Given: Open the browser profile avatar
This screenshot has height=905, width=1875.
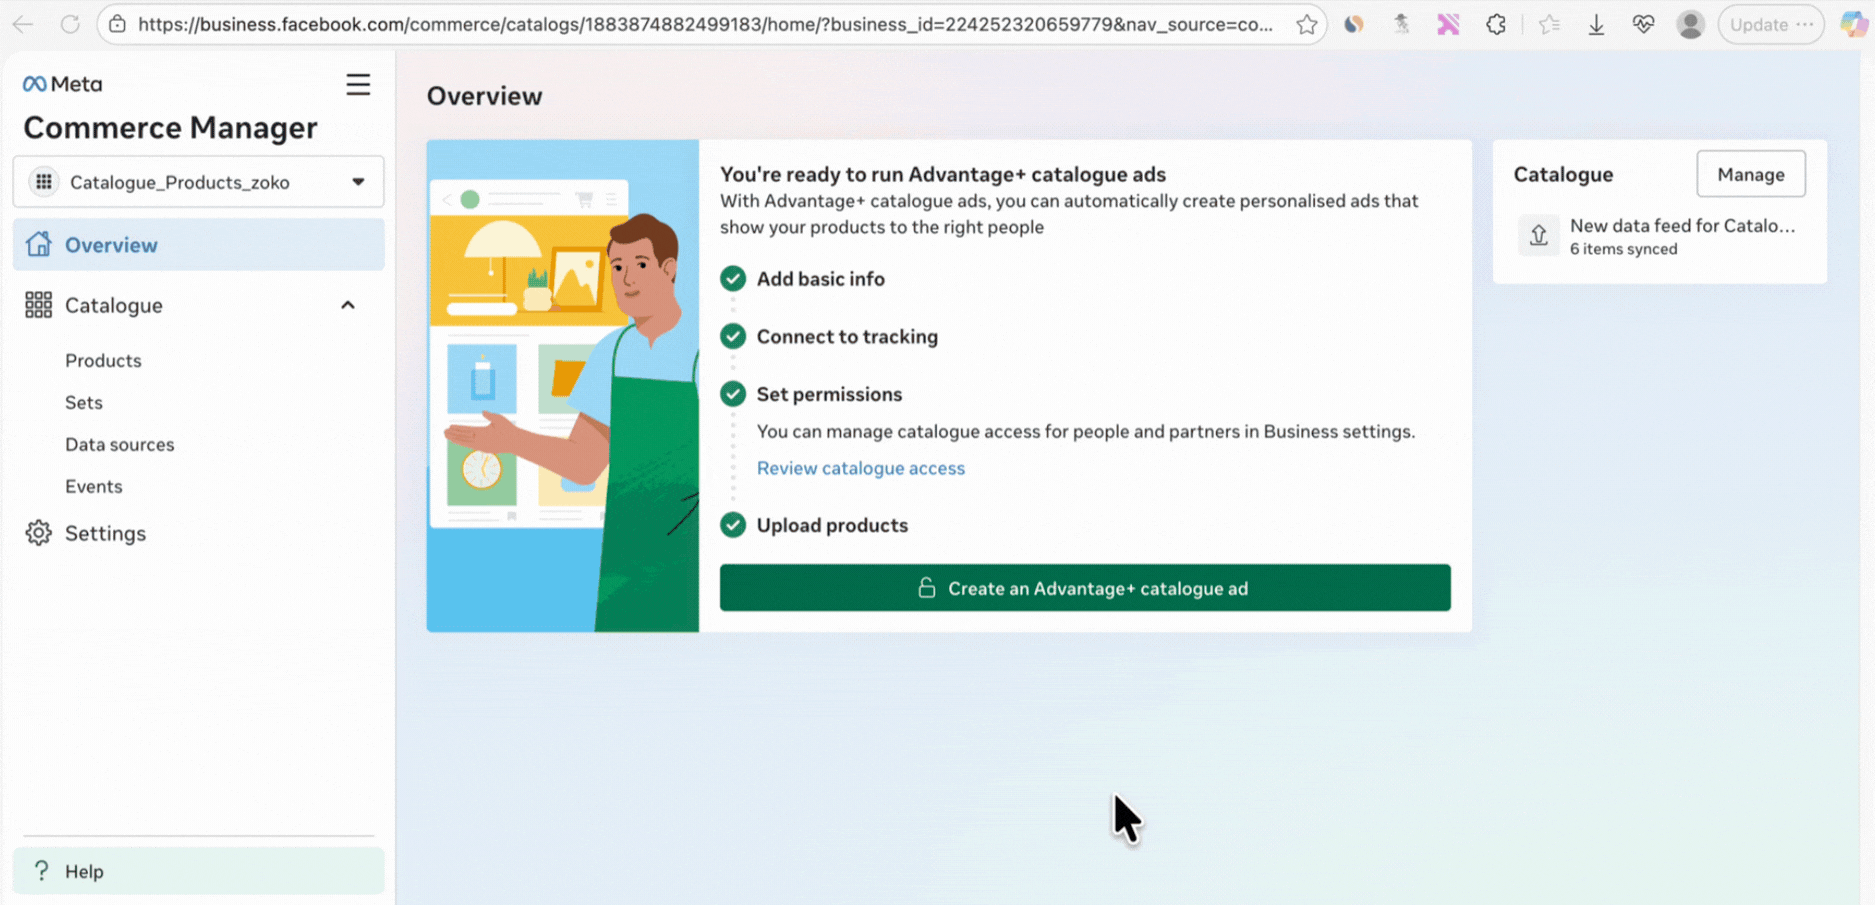Looking at the screenshot, I should point(1690,24).
